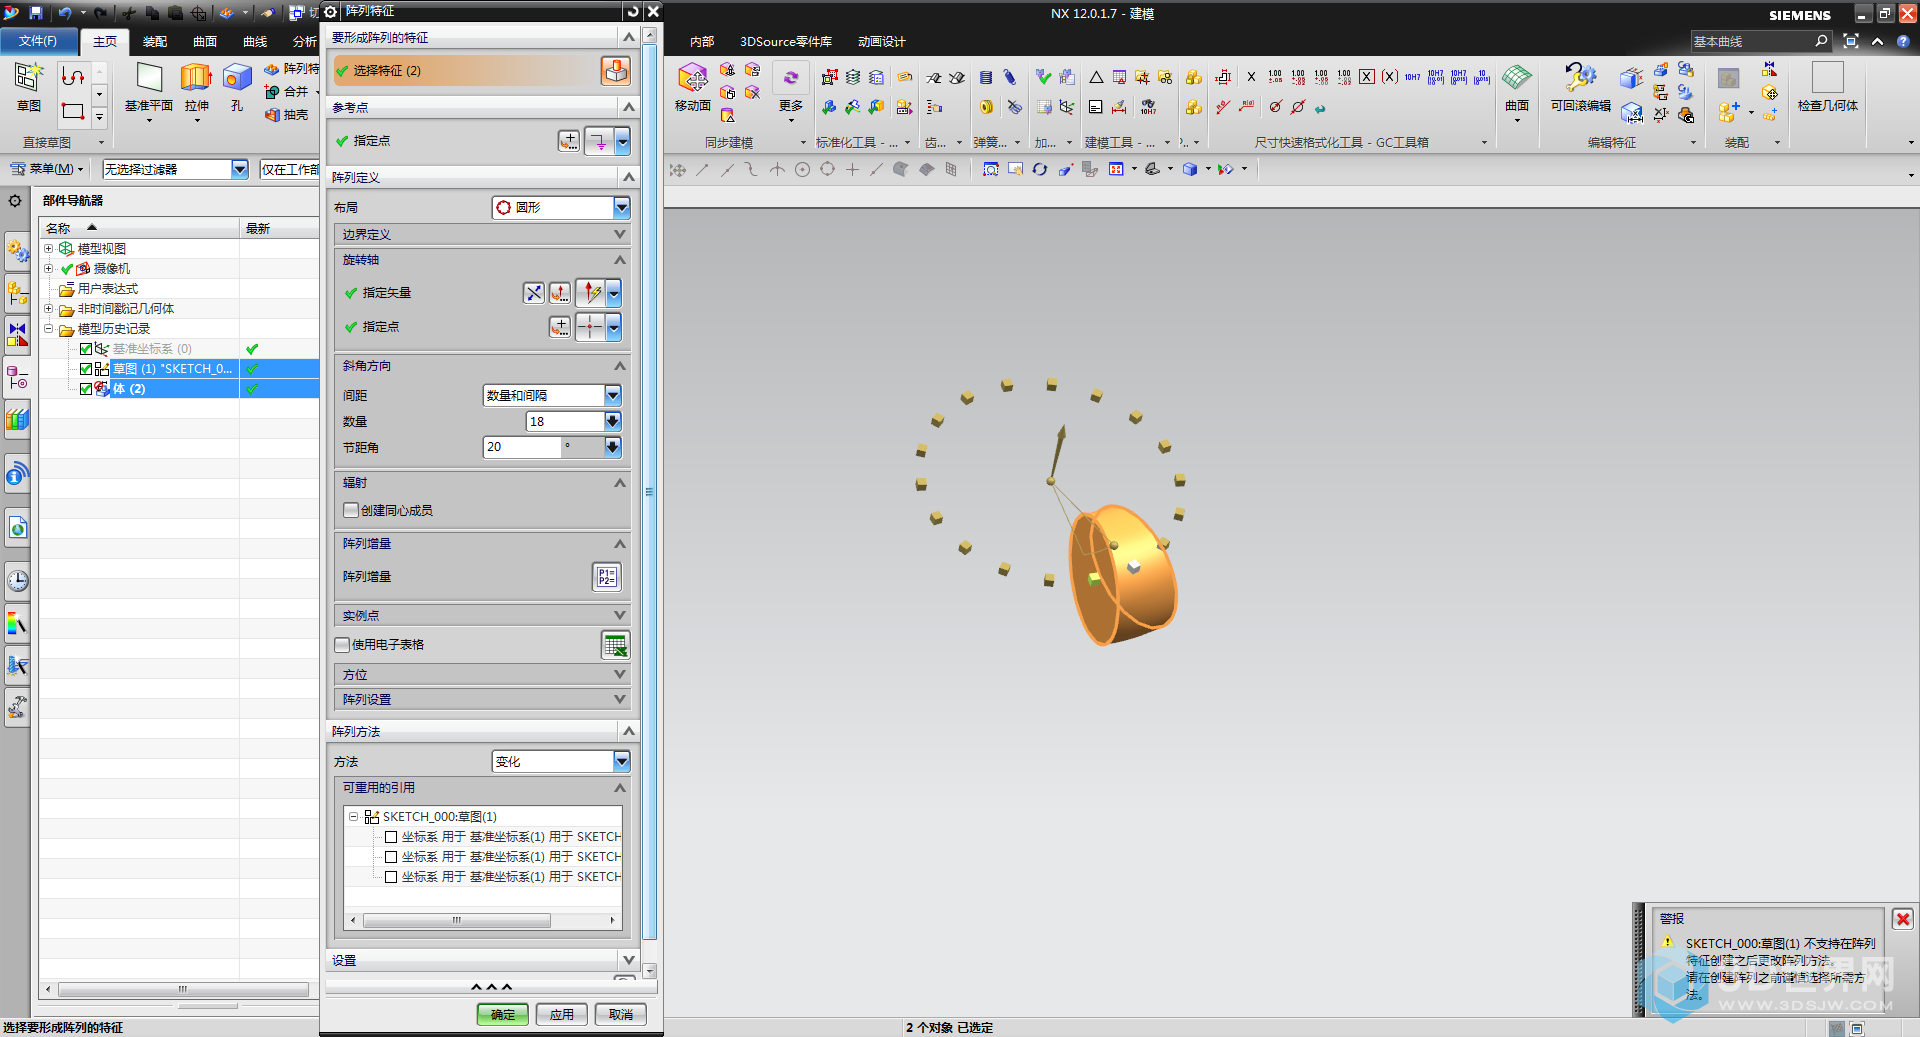Click the reverse vector direction icon
The width and height of the screenshot is (1920, 1037).
534,293
